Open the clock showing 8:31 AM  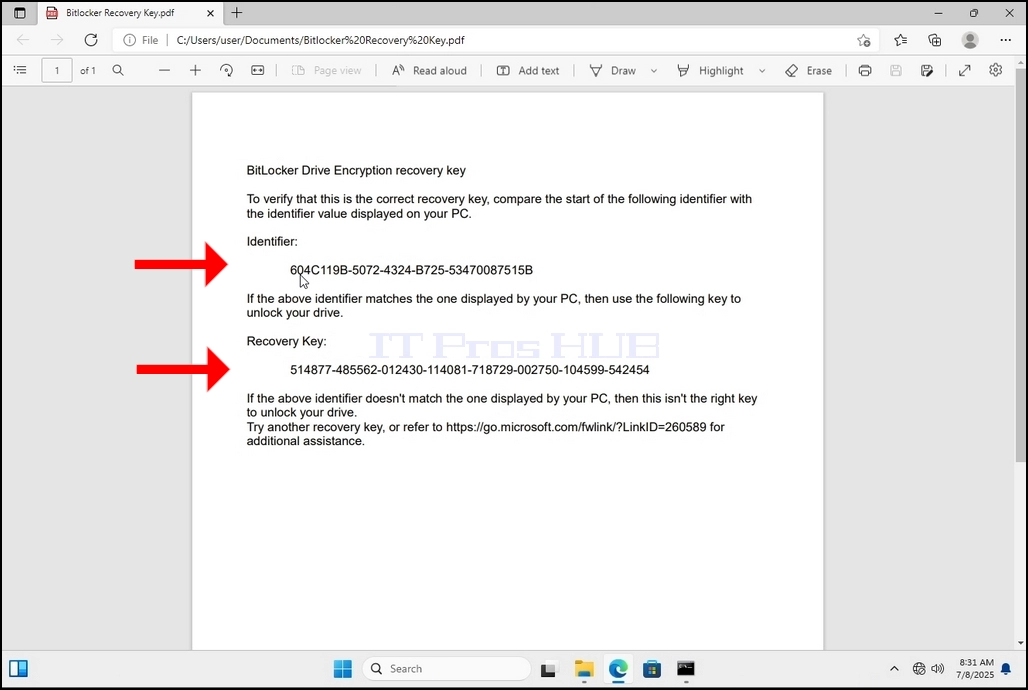click(x=975, y=668)
